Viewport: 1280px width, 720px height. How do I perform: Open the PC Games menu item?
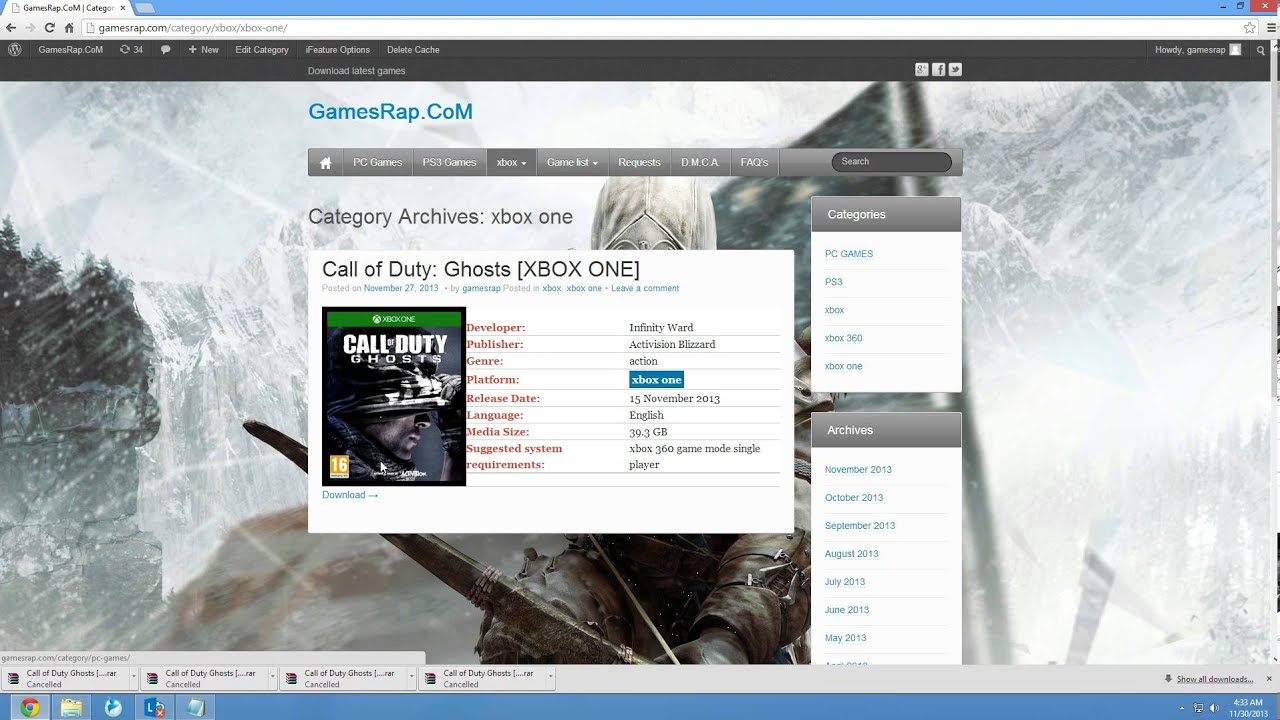tap(377, 163)
